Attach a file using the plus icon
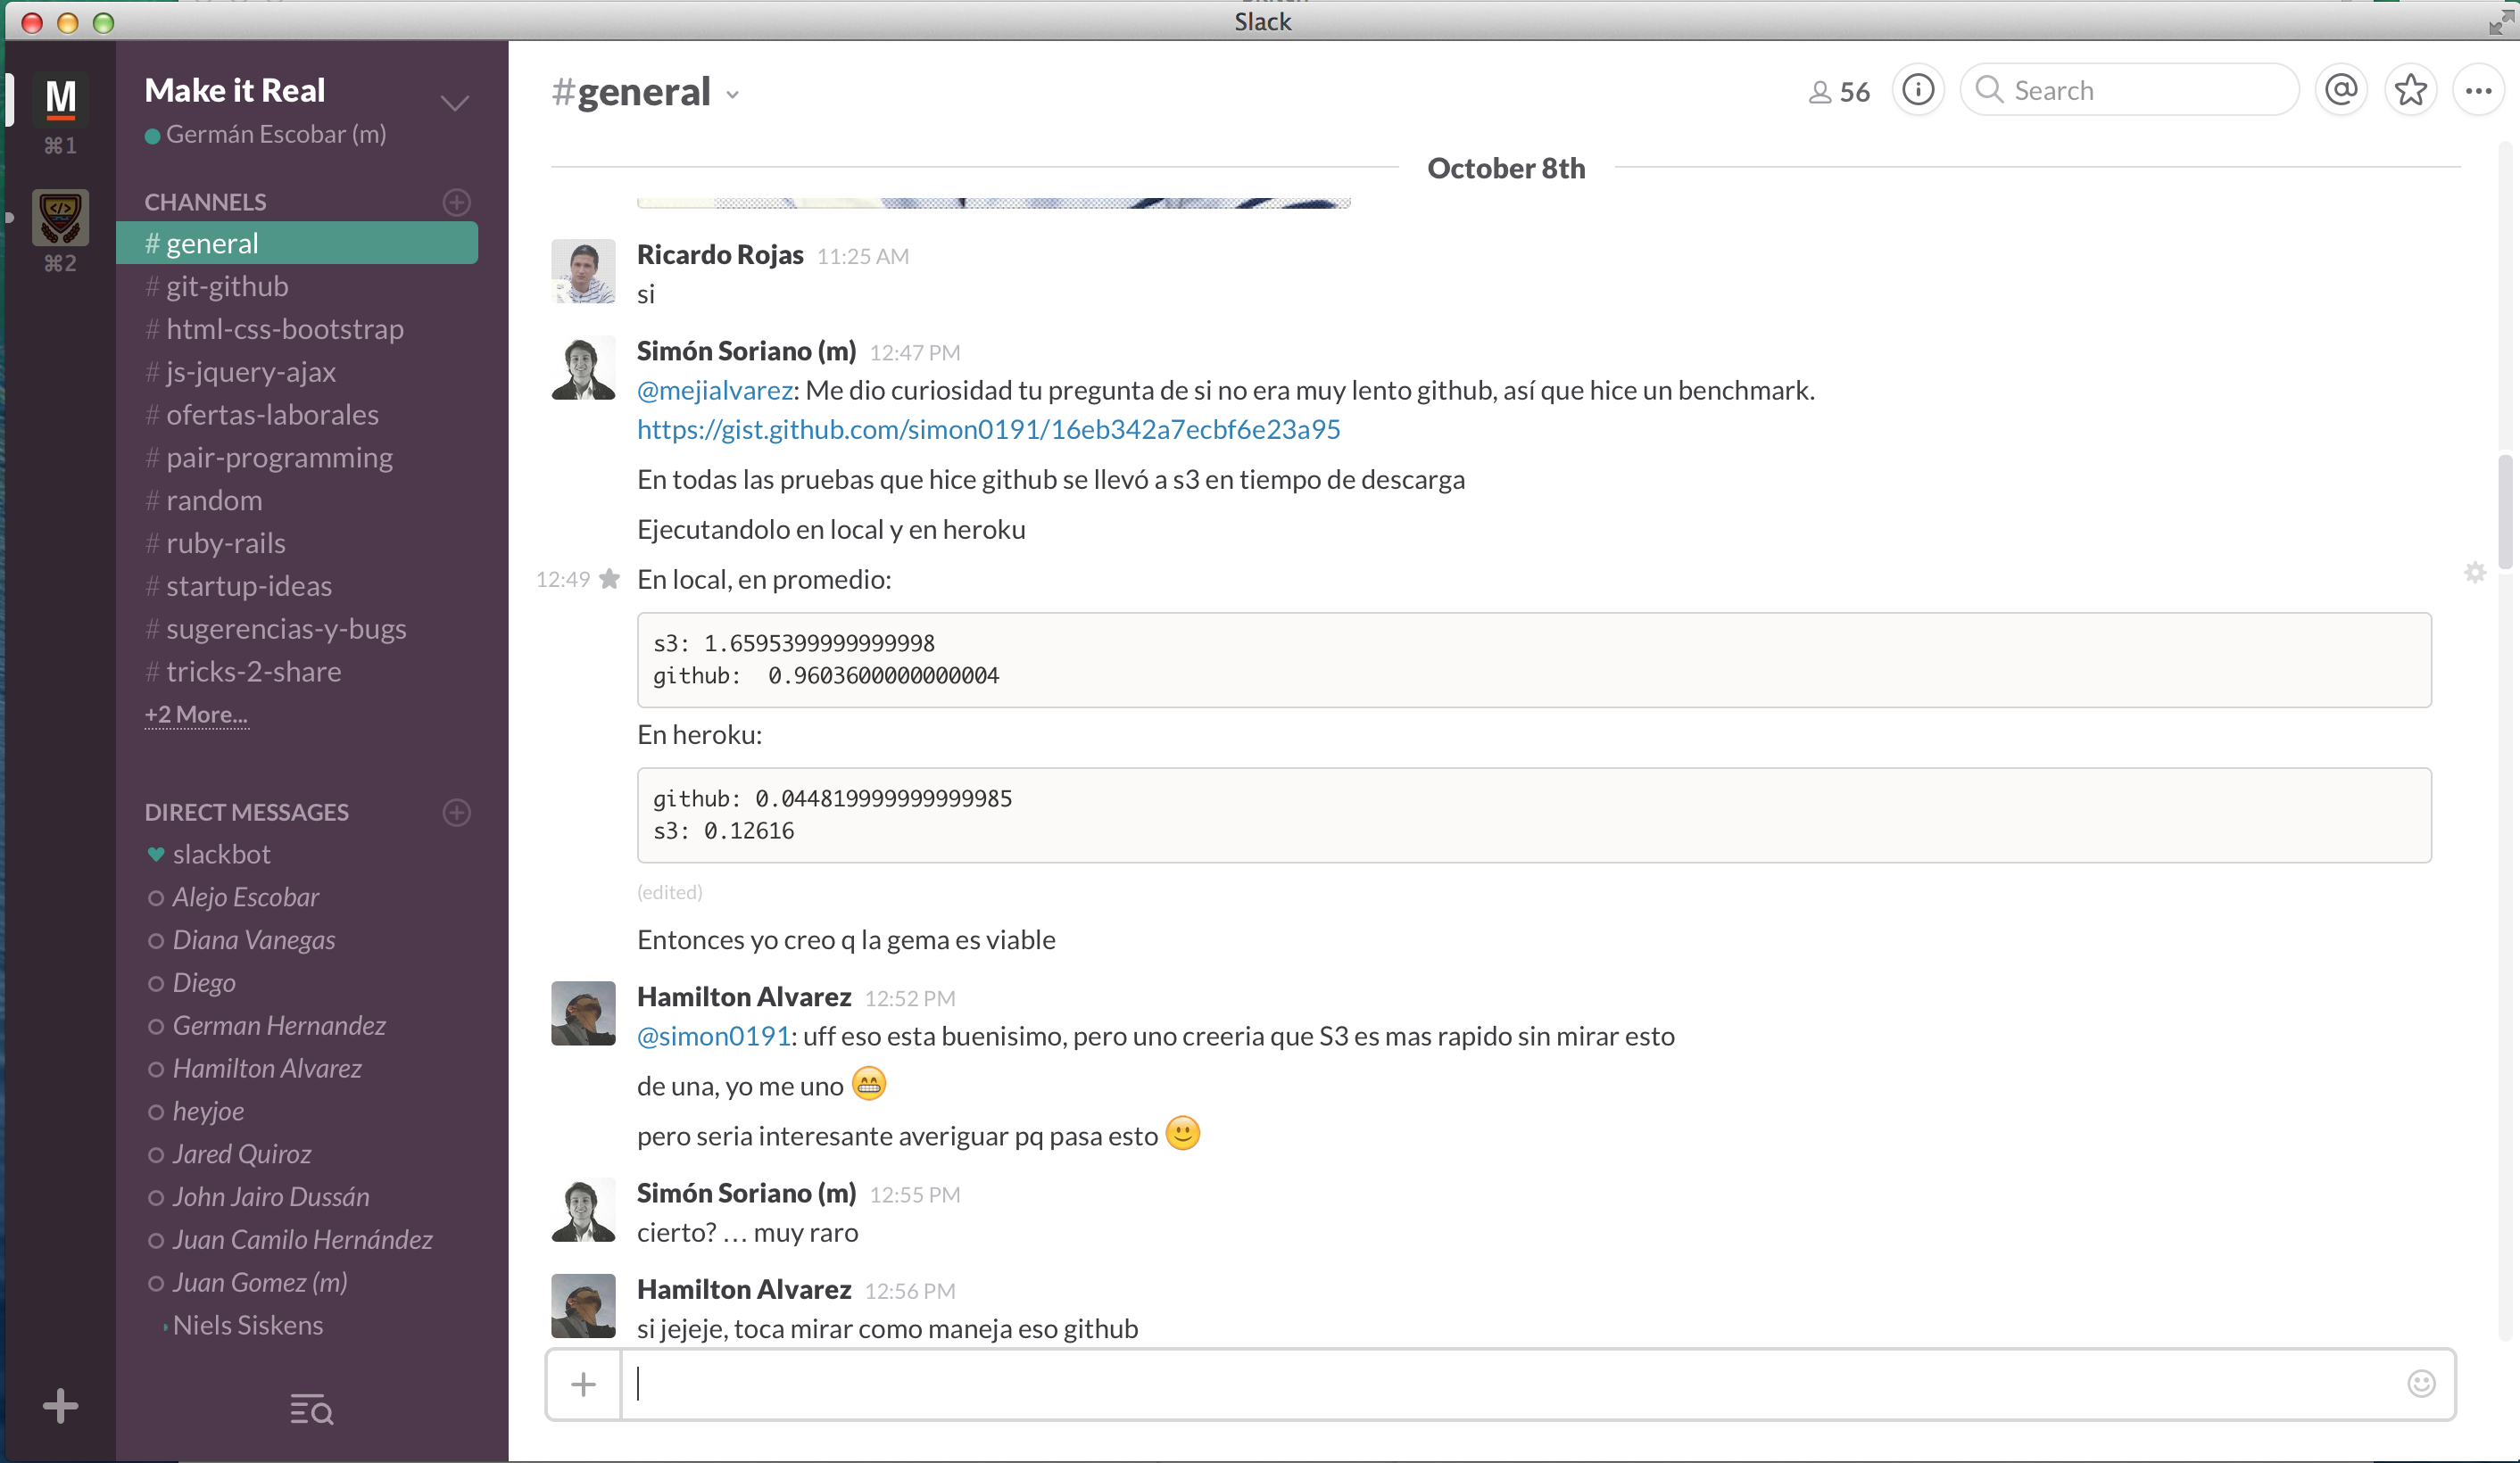 [582, 1384]
